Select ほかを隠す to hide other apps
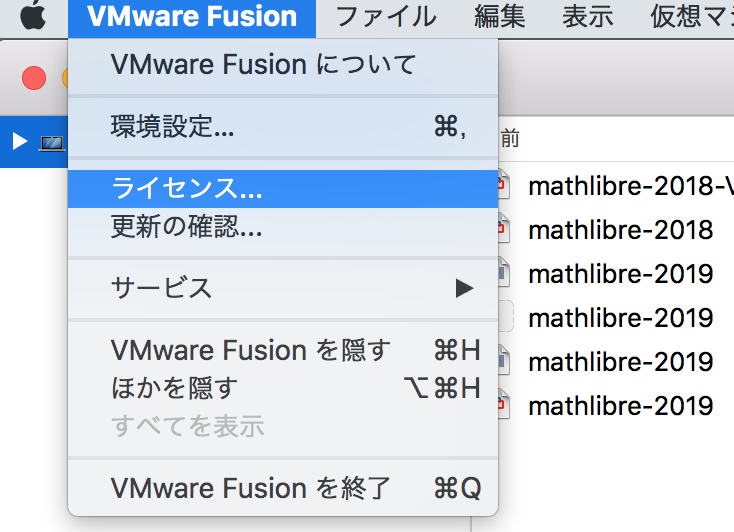734x532 pixels. point(175,387)
